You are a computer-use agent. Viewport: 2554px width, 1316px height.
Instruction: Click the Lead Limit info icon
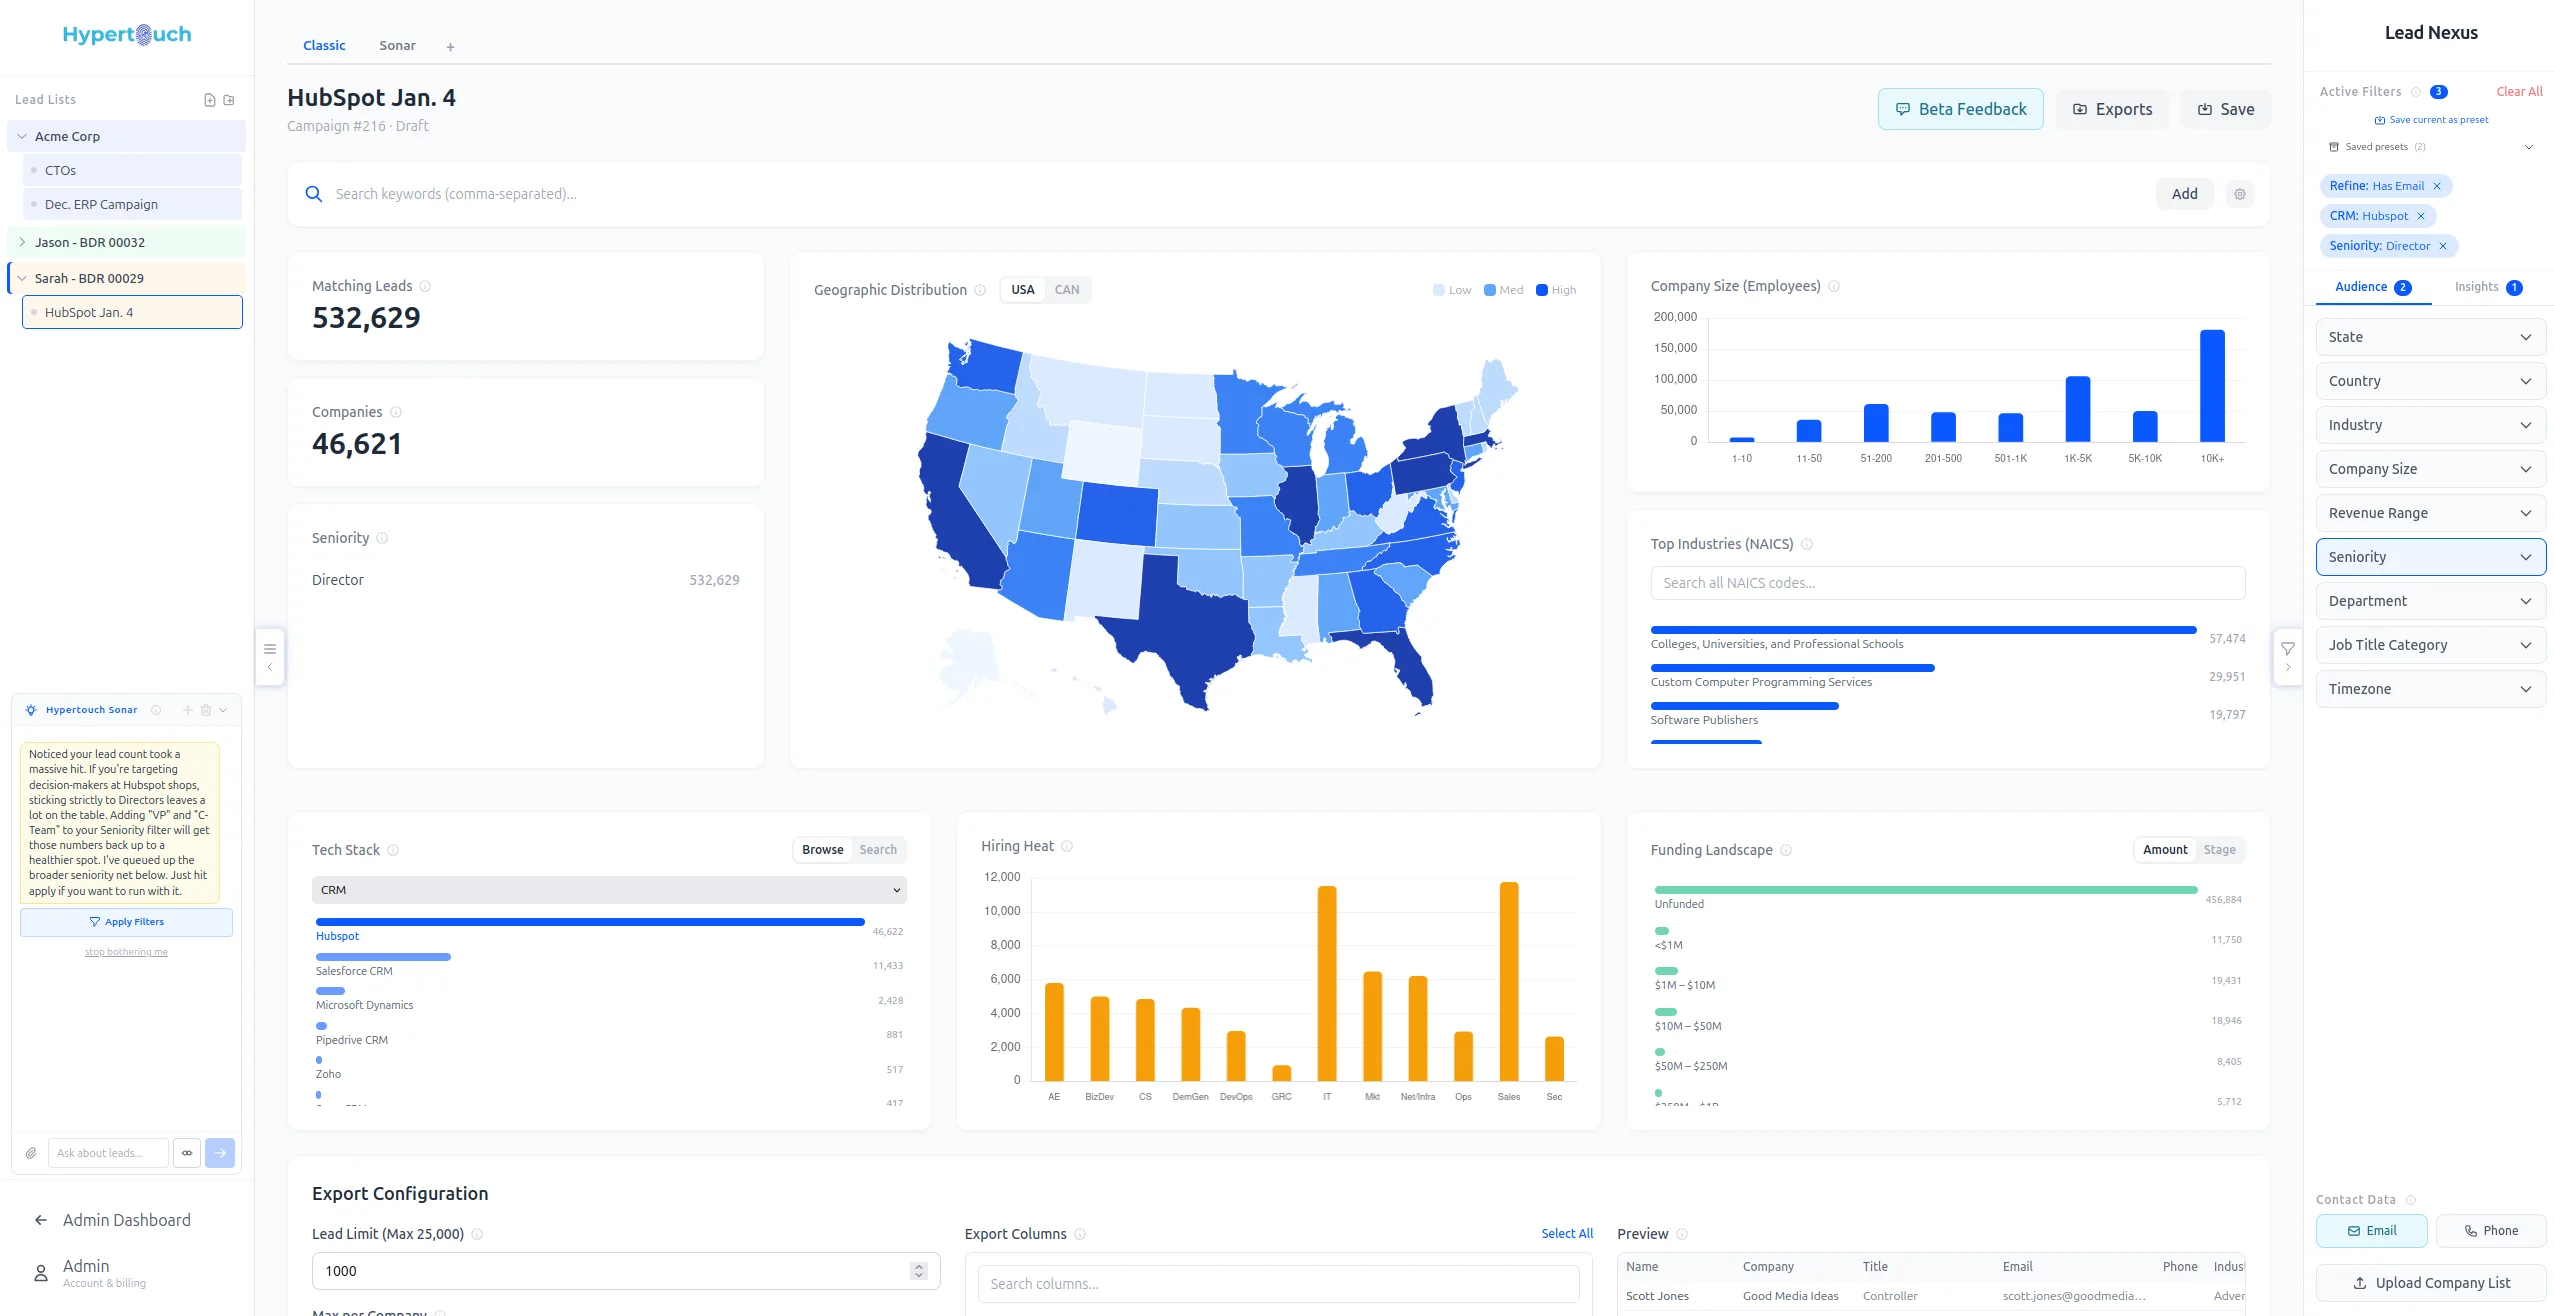tap(477, 1234)
